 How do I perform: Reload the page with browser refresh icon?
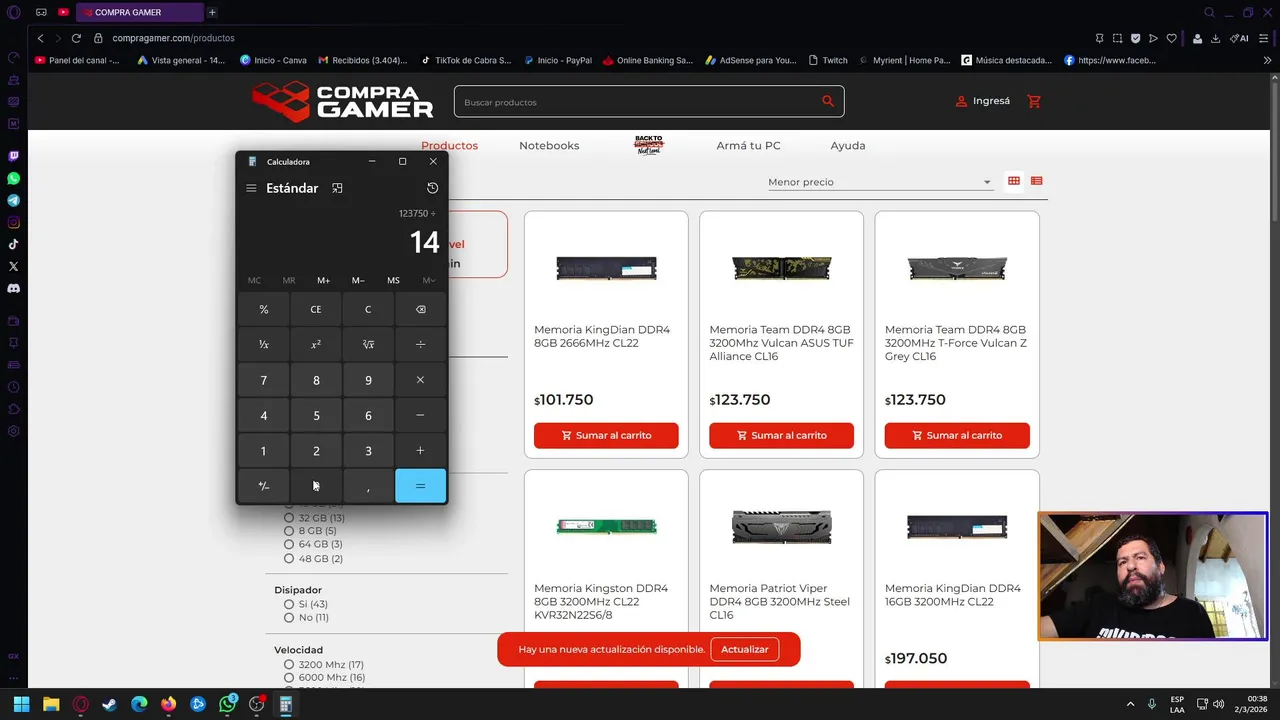click(x=76, y=38)
